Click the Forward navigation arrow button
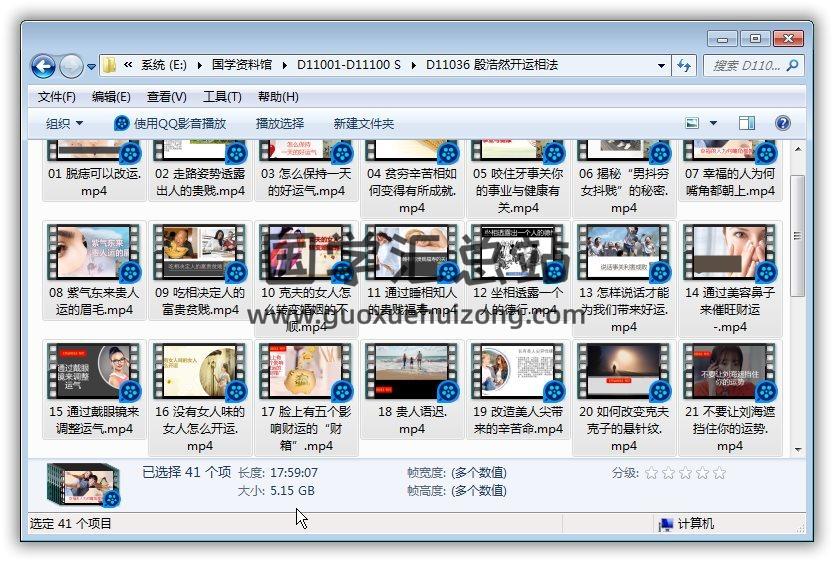The width and height of the screenshot is (834, 562). point(71,66)
